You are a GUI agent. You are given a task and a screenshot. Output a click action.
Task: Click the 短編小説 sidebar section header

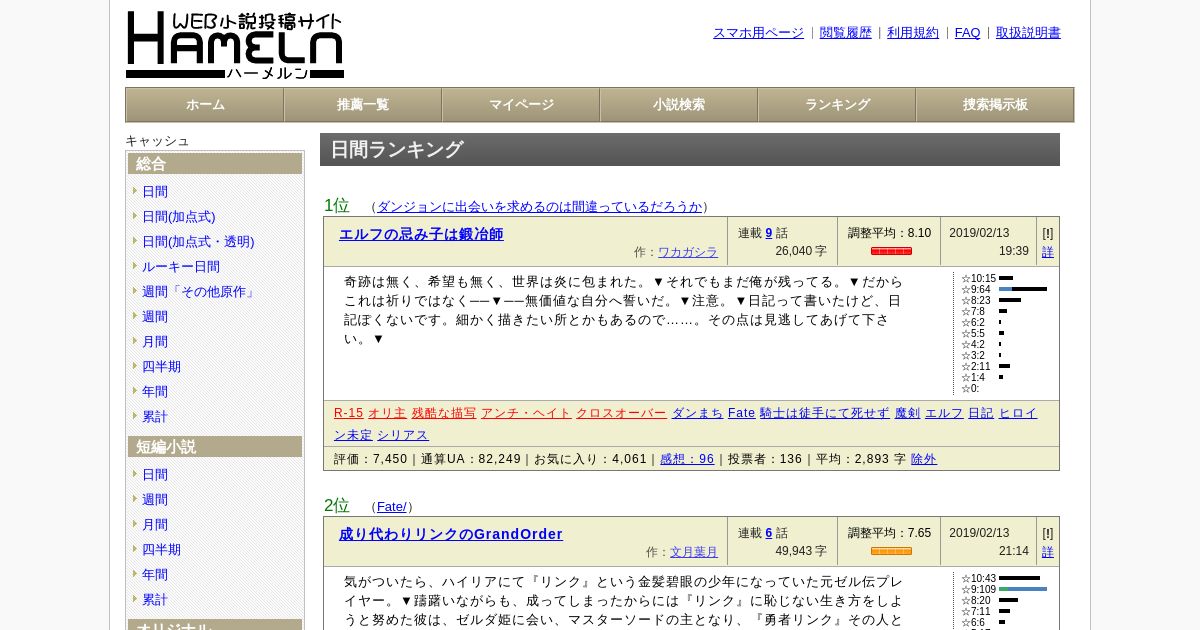click(215, 447)
